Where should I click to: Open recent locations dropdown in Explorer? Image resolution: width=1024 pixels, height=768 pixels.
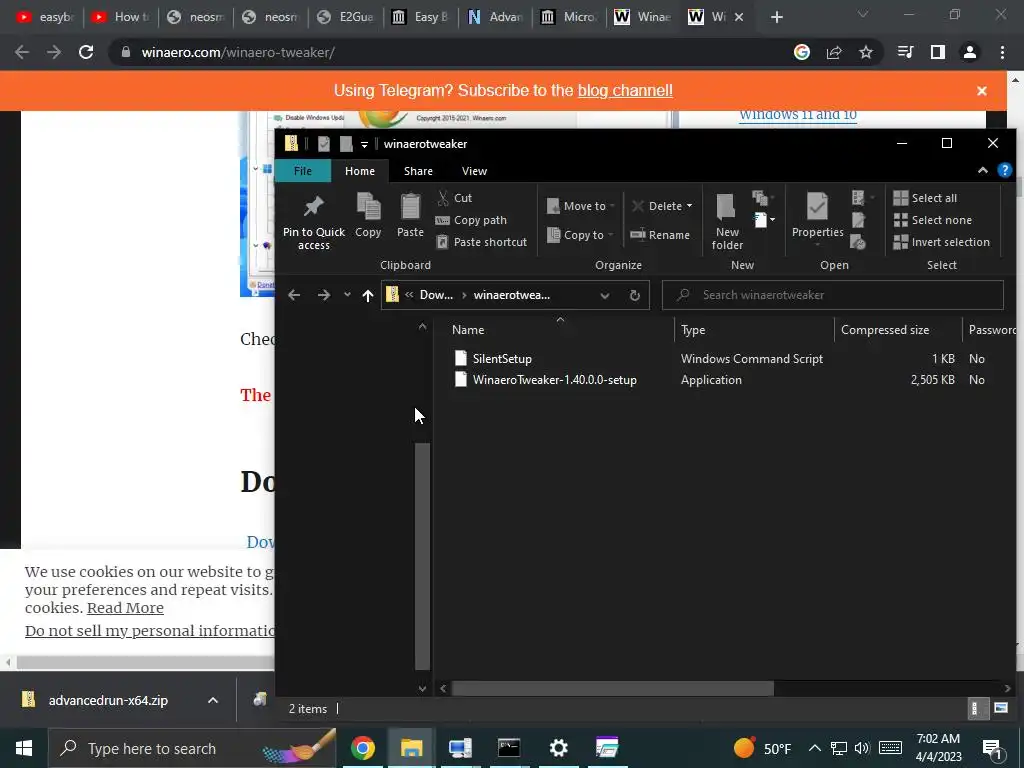coord(347,295)
